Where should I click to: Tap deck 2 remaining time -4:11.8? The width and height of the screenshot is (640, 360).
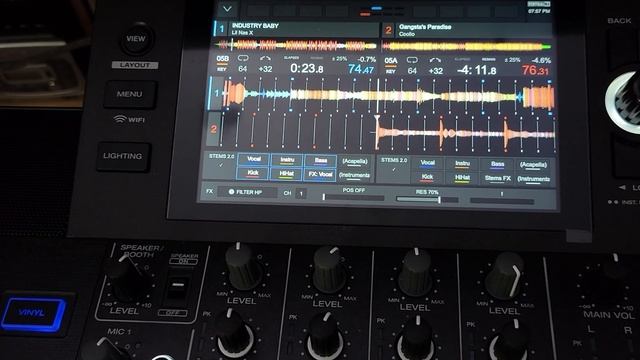[x=477, y=70]
